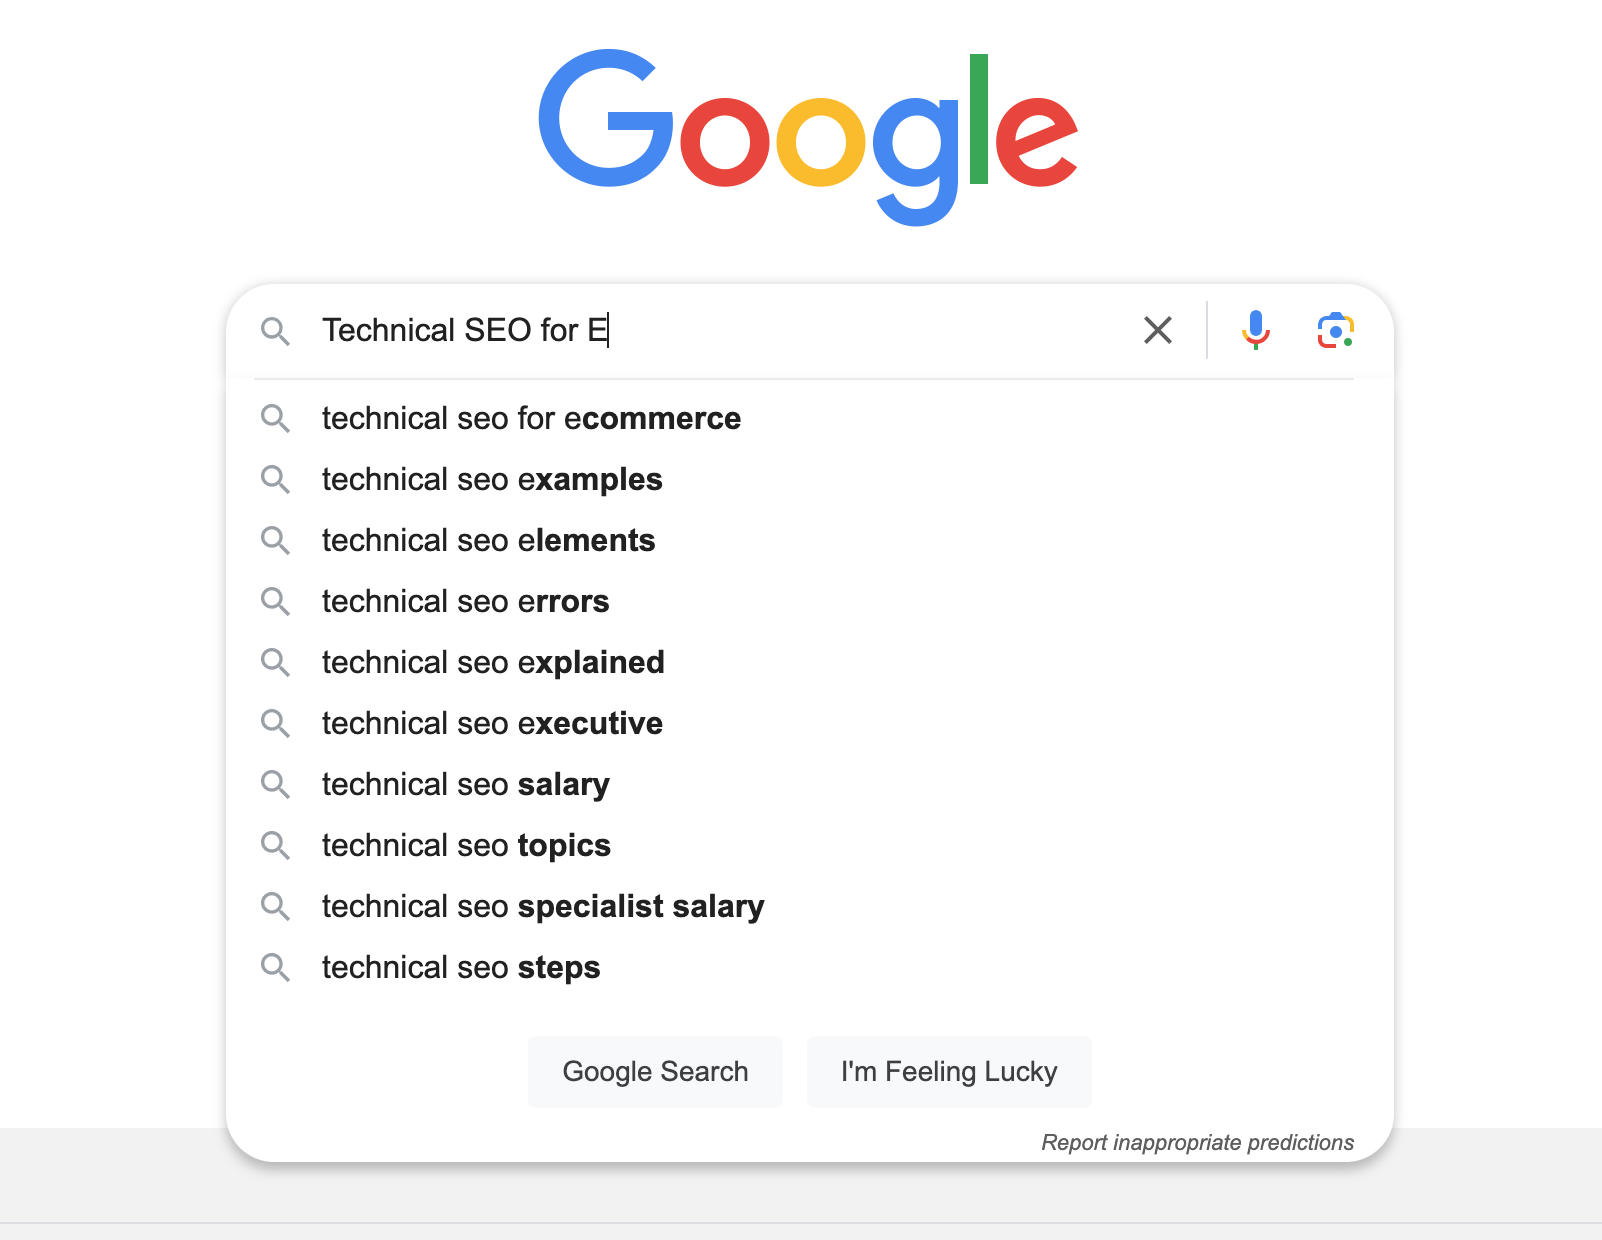1602x1240 pixels.
Task: Click the Google logo
Action: (808, 135)
